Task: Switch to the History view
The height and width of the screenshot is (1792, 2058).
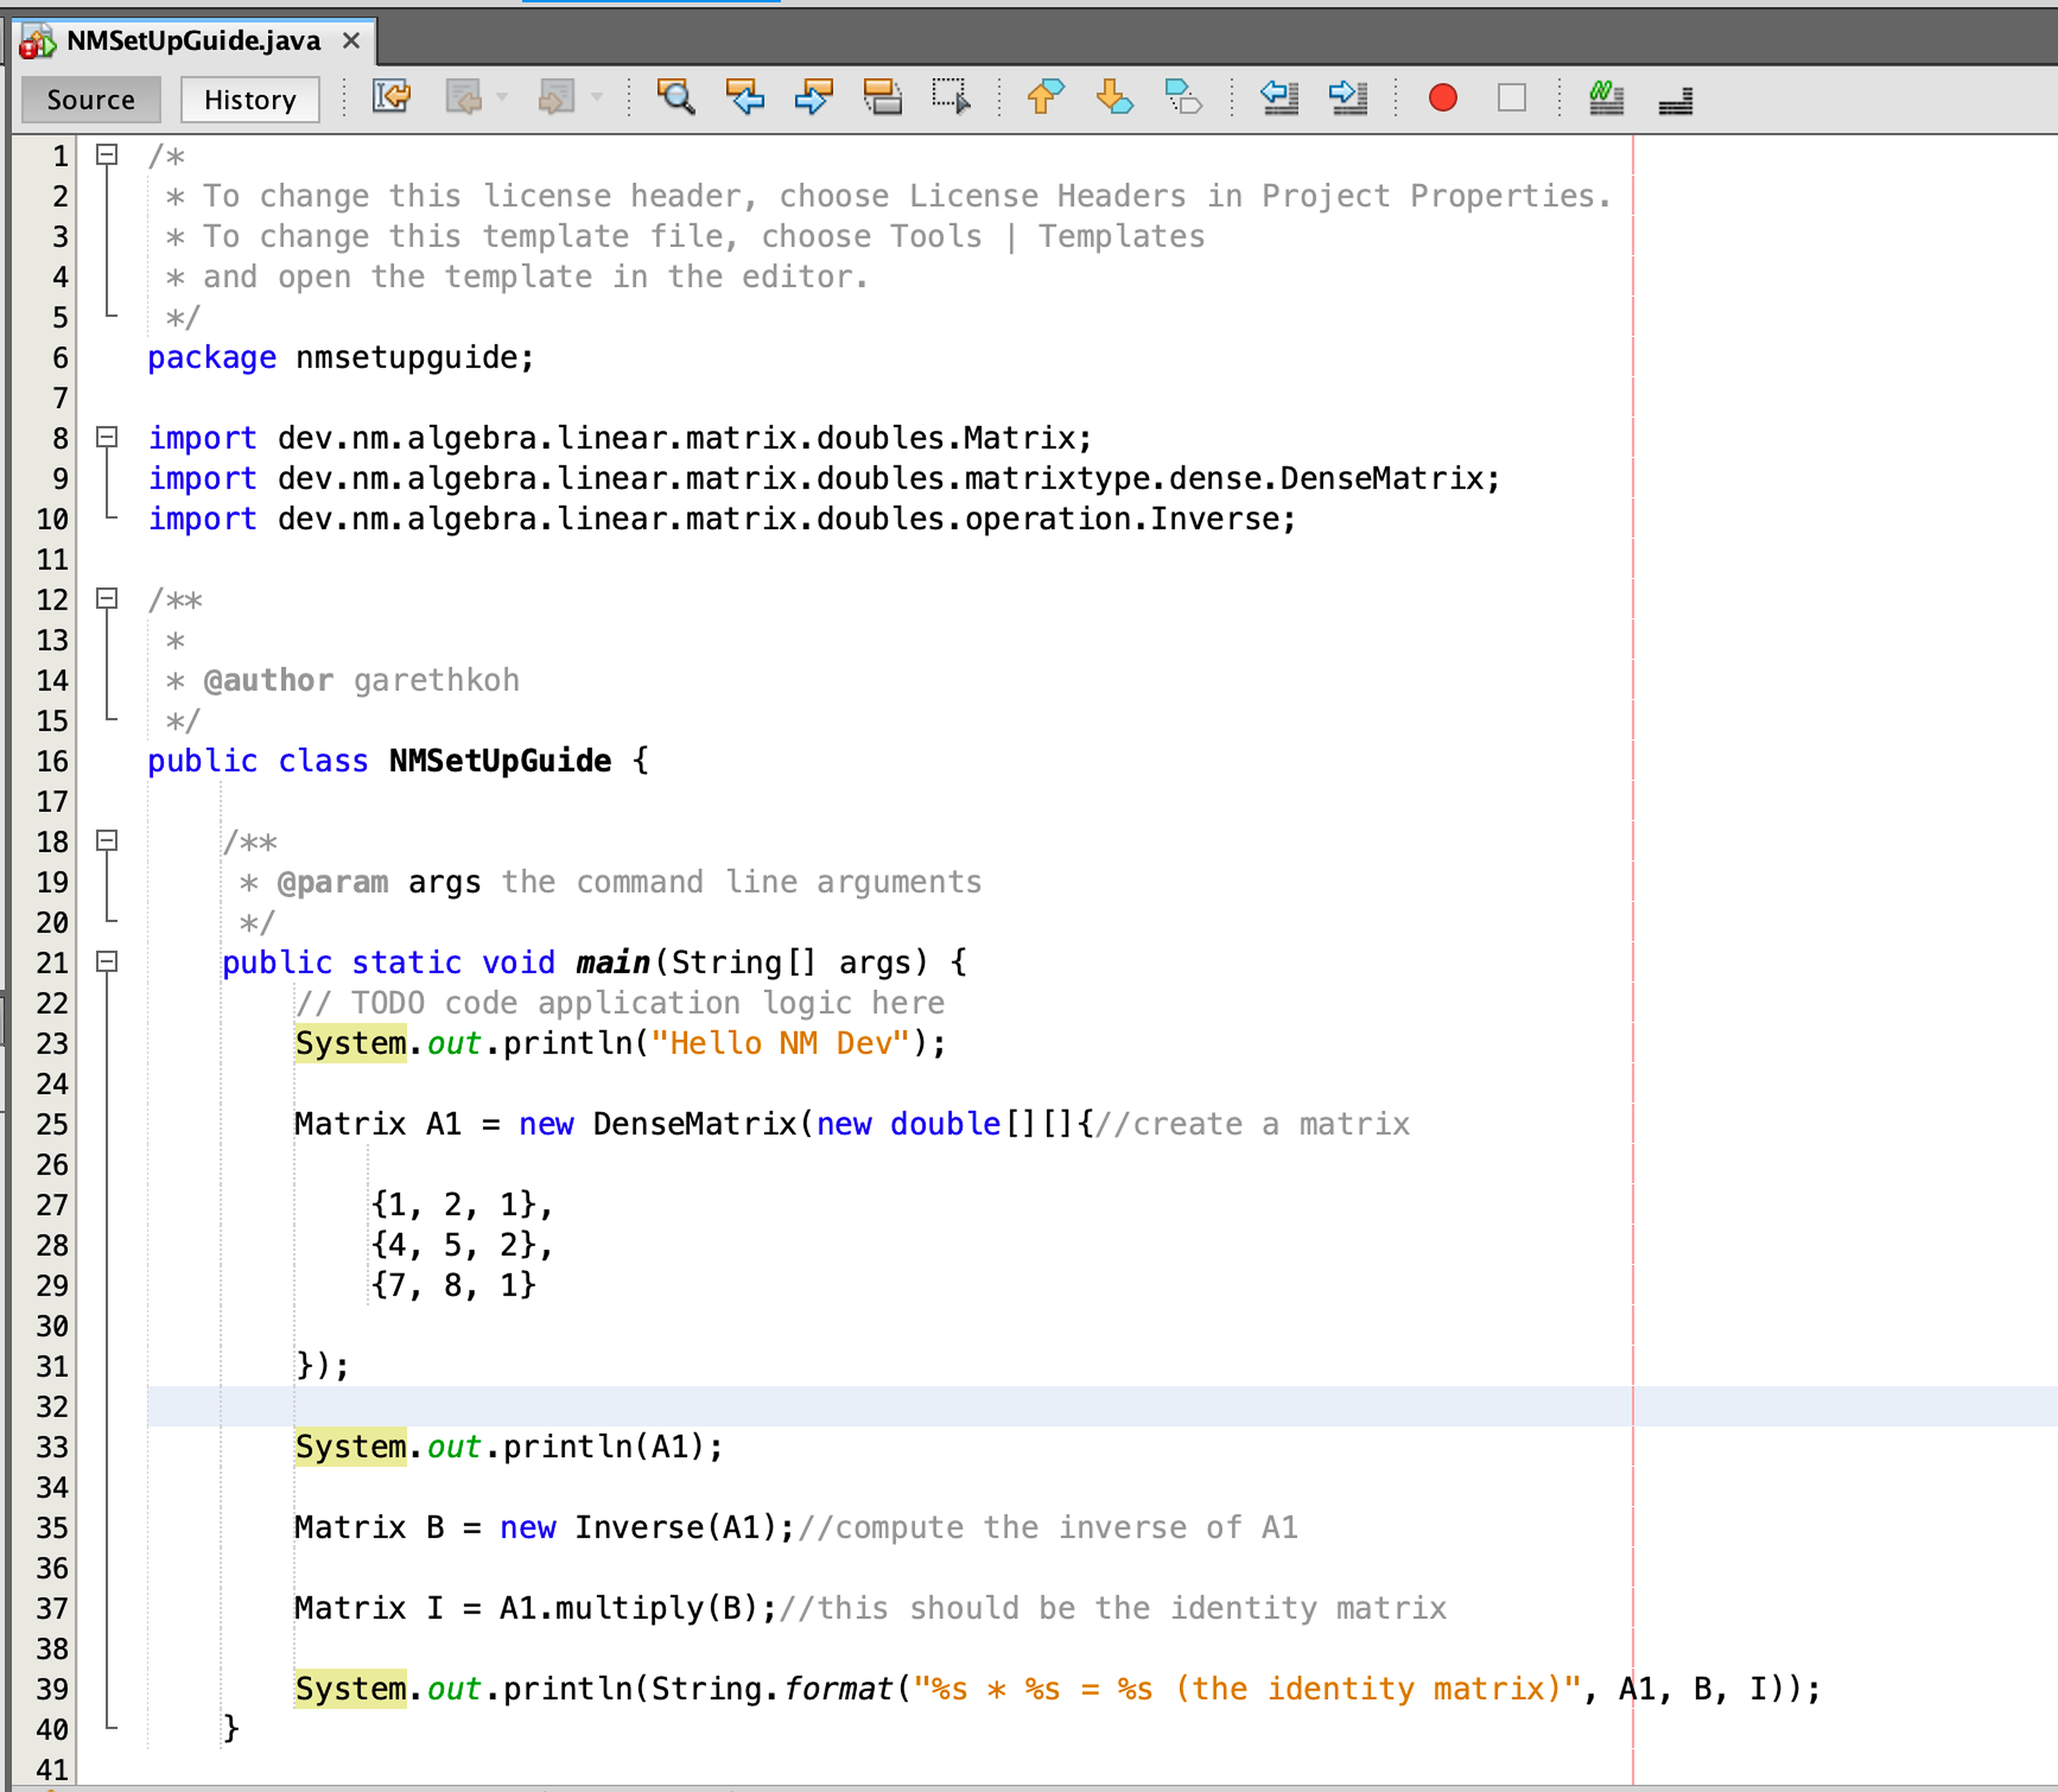Action: (250, 99)
